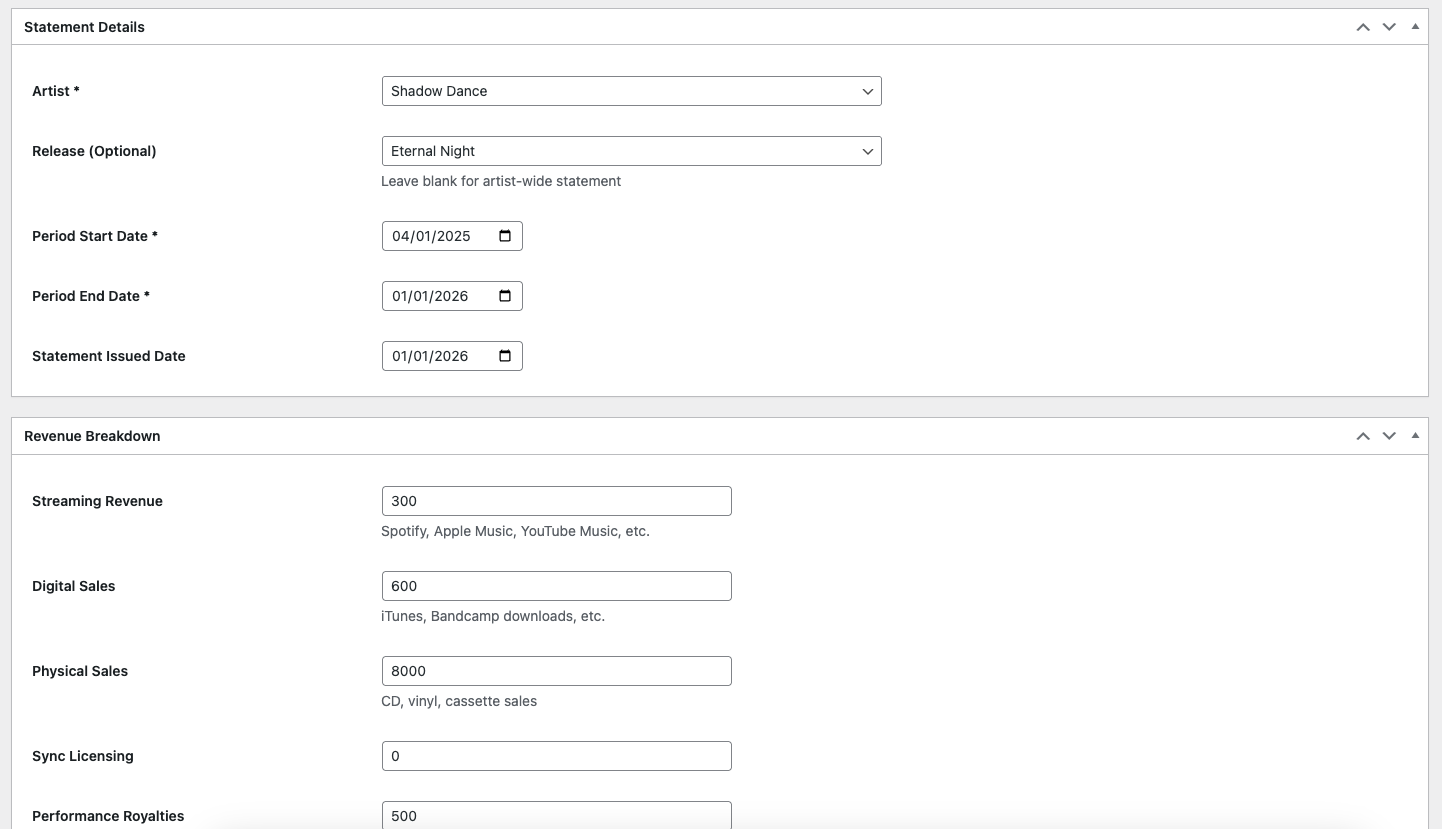Click the move-down arrow on Statement Details

pos(1389,27)
